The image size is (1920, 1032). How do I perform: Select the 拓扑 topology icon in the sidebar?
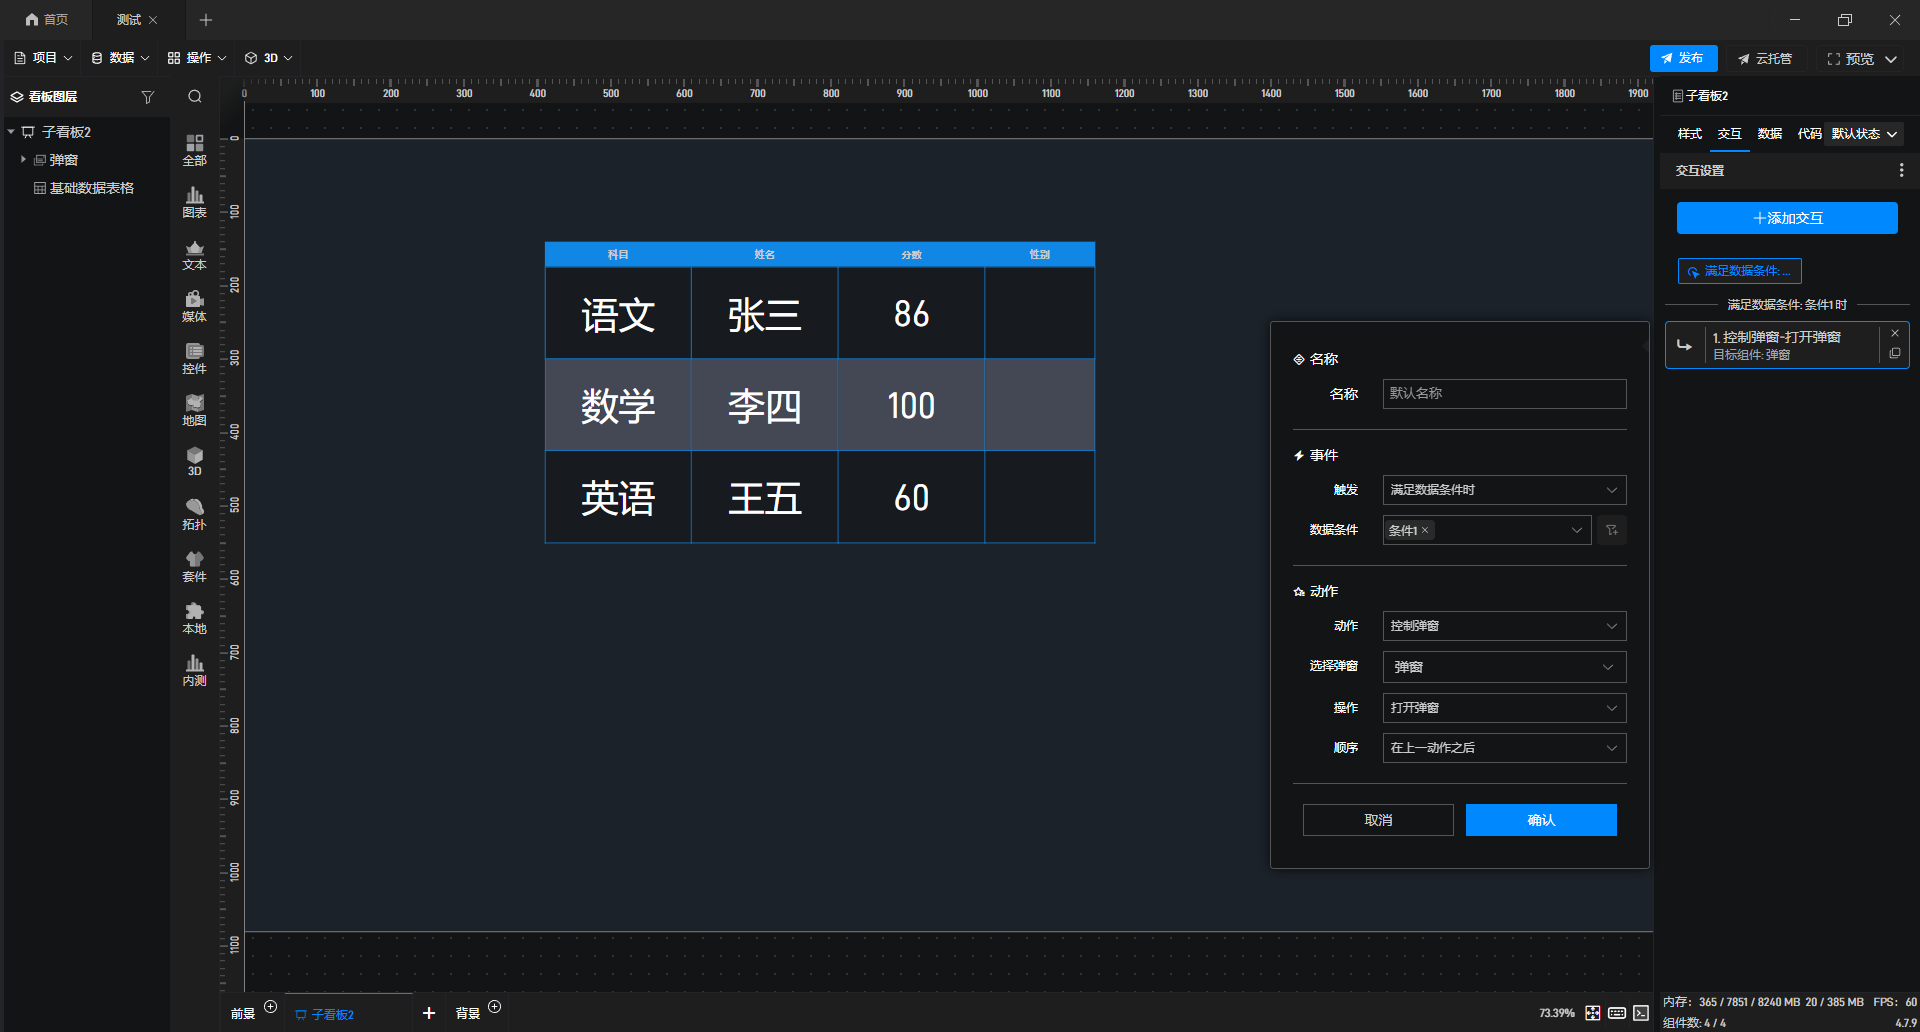tap(194, 514)
